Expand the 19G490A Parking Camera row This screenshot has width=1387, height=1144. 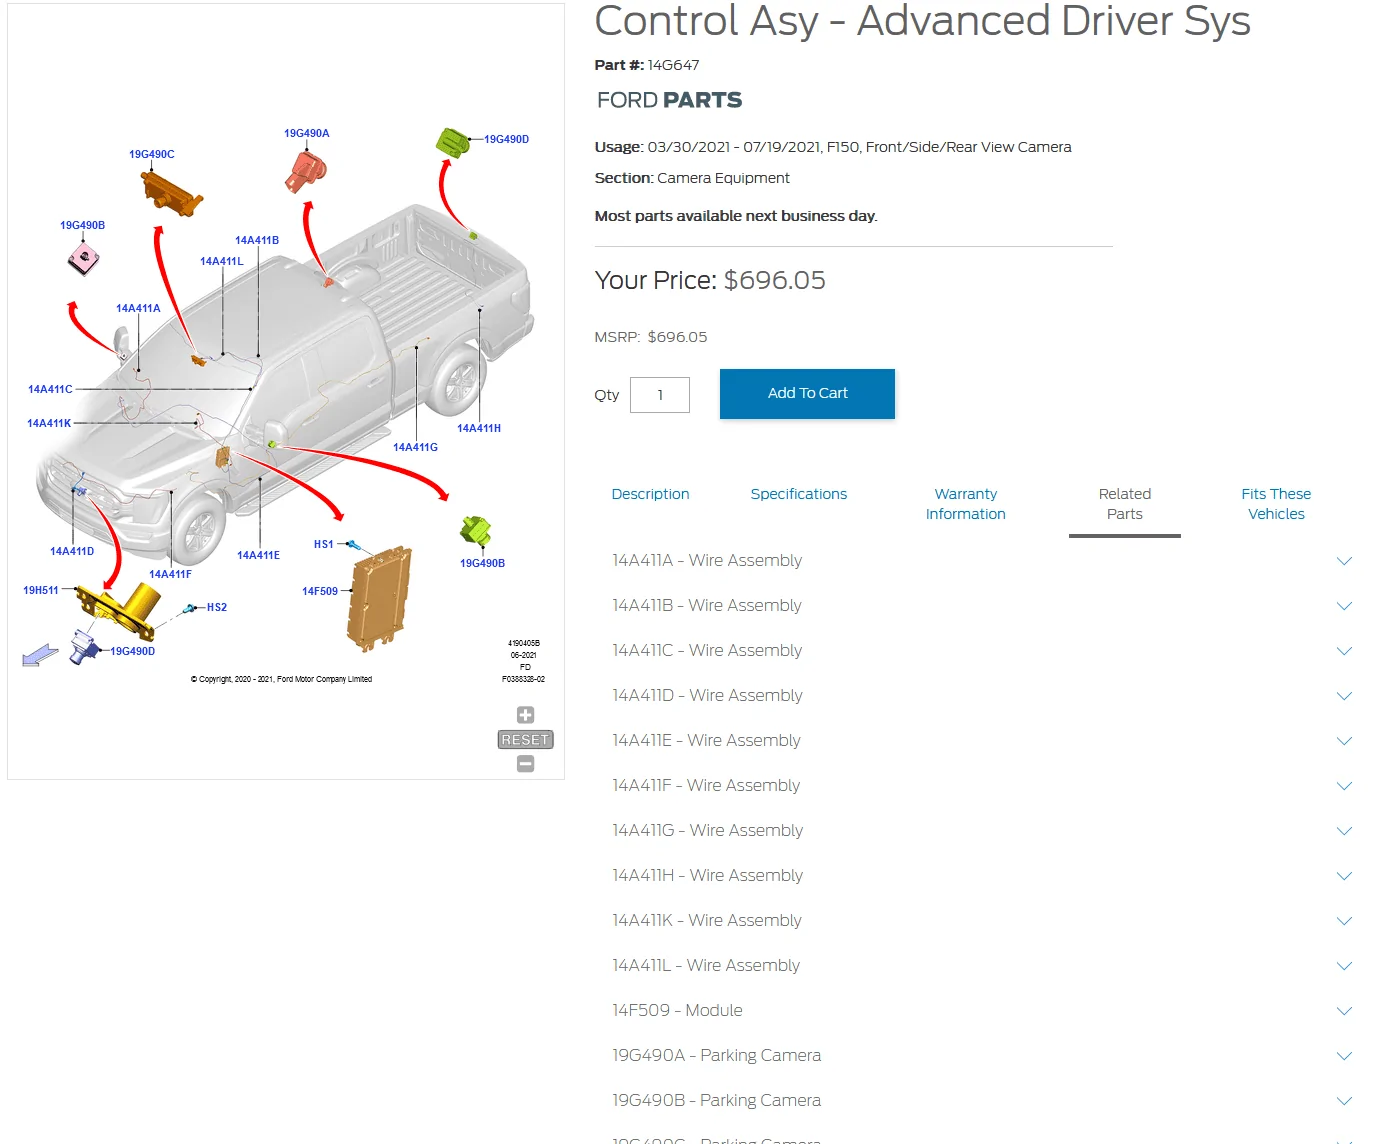point(1344,1056)
